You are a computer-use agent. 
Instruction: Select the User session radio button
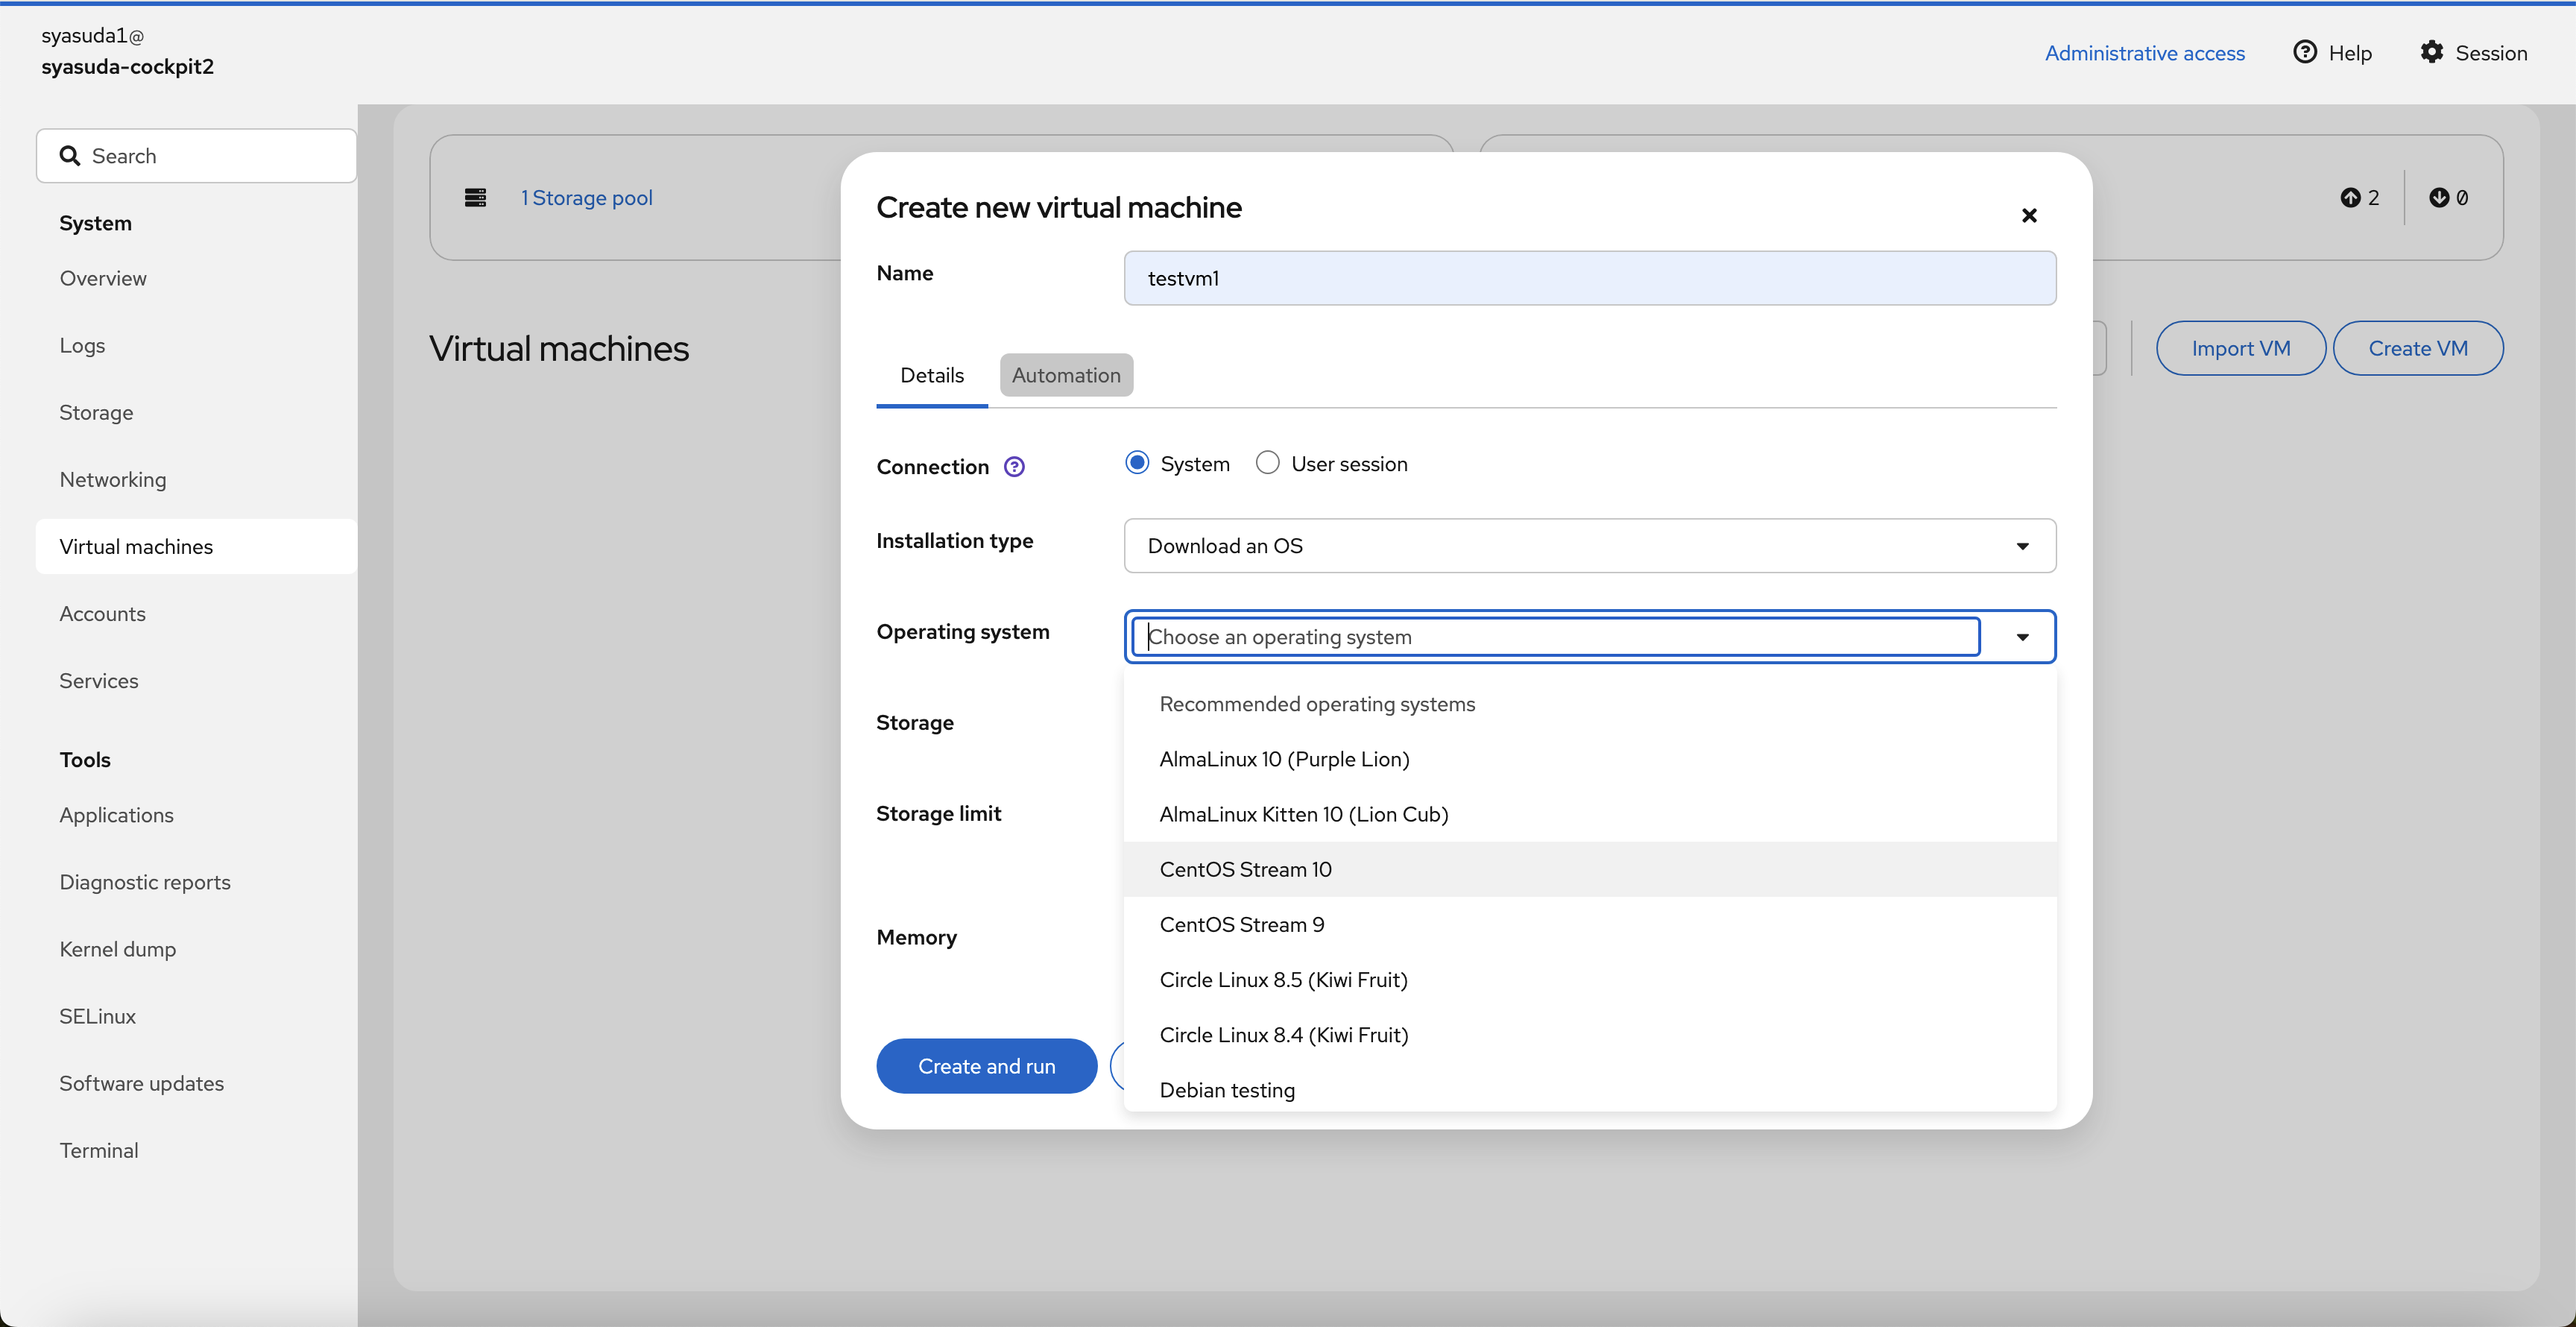pyautogui.click(x=1268, y=463)
